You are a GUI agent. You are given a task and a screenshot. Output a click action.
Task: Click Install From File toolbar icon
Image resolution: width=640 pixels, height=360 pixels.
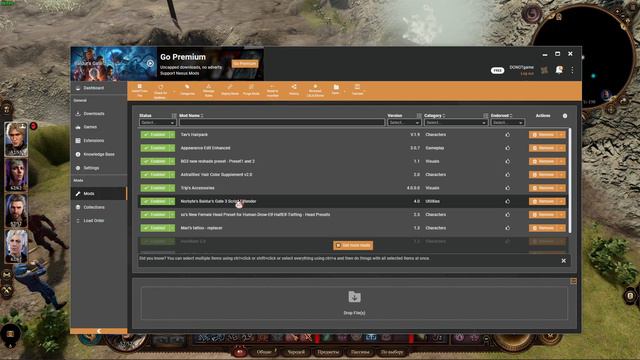pyautogui.click(x=140, y=90)
